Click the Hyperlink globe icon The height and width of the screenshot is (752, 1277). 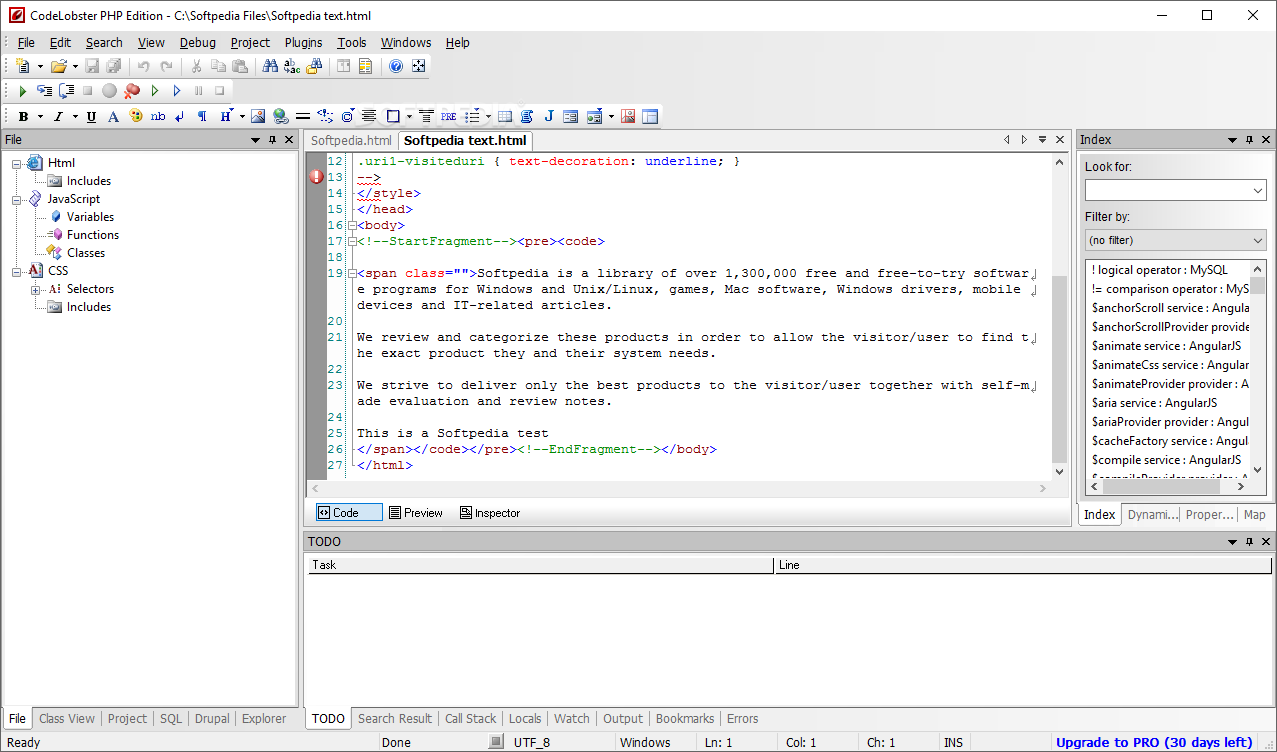tap(281, 116)
